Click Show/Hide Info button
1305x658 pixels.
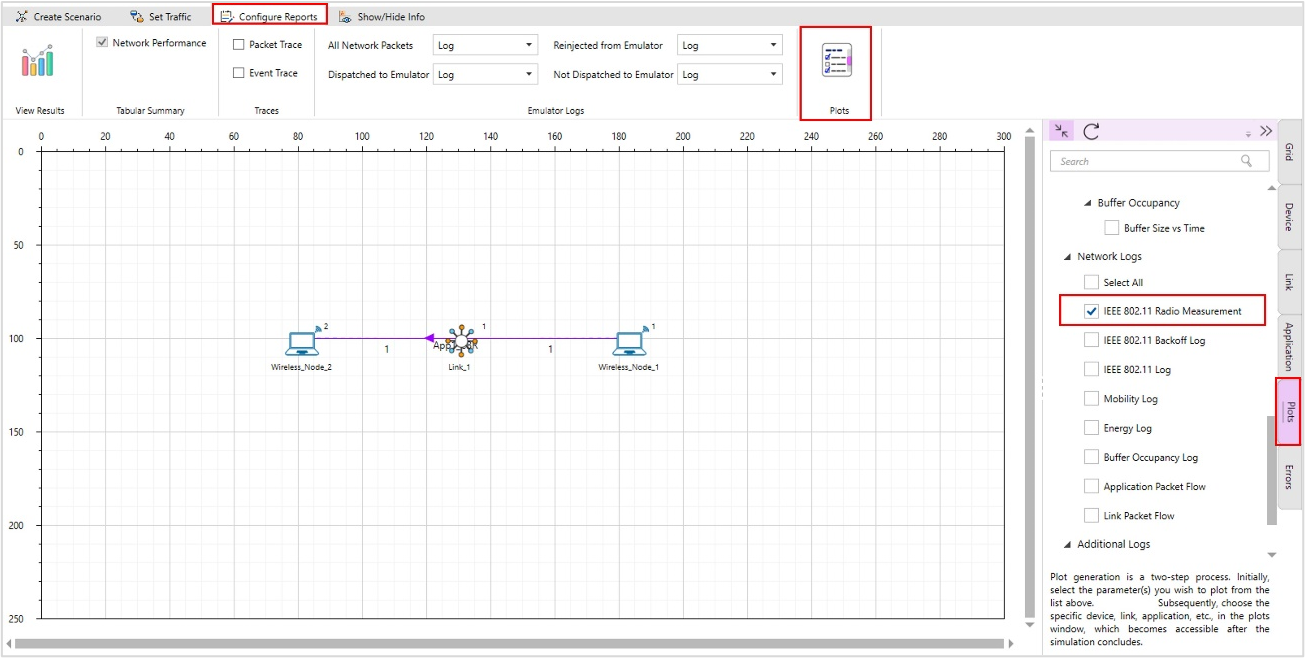381,16
